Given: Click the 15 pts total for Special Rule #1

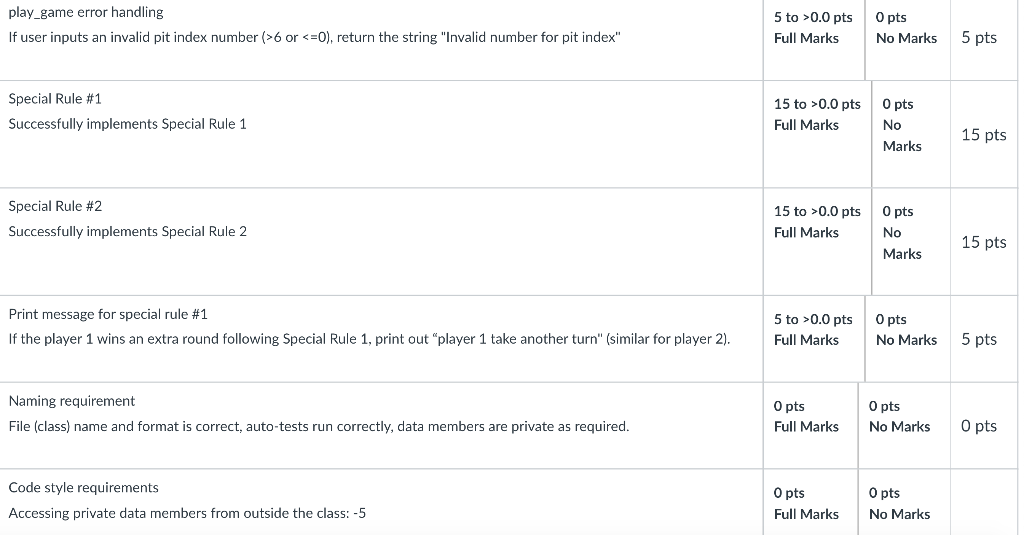Looking at the screenshot, I should 984,135.
